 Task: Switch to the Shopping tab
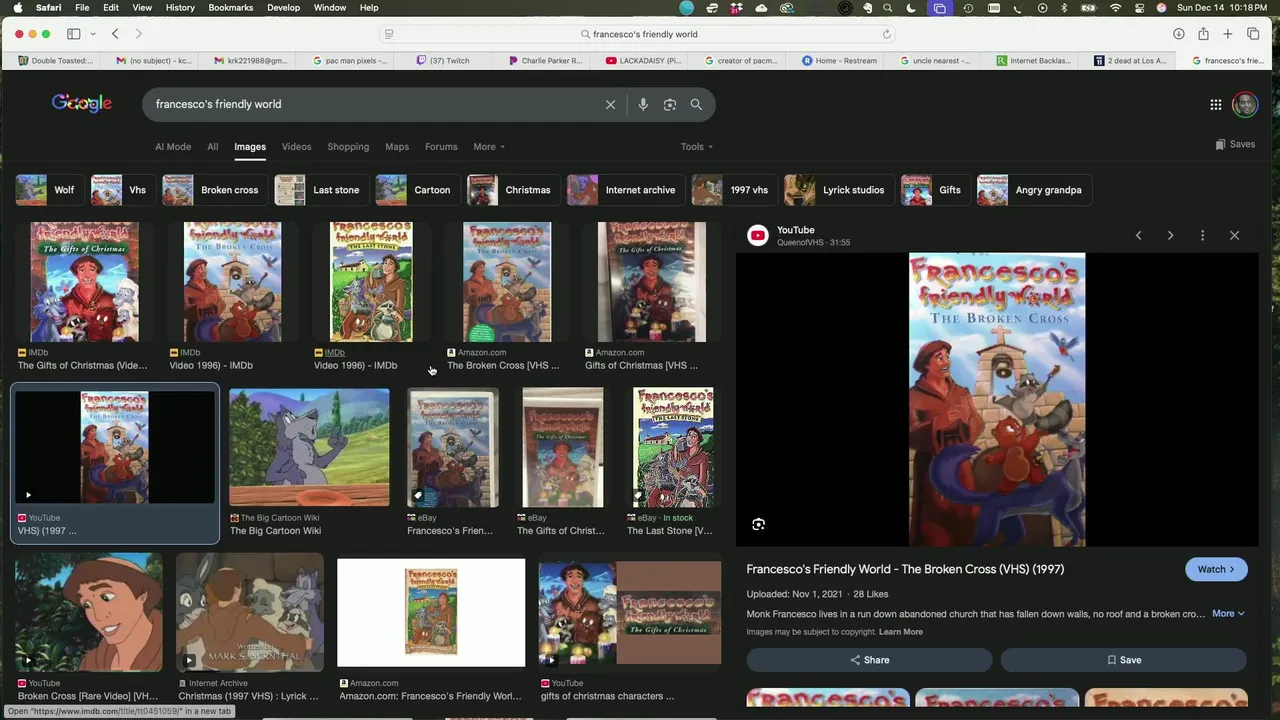[x=348, y=147]
